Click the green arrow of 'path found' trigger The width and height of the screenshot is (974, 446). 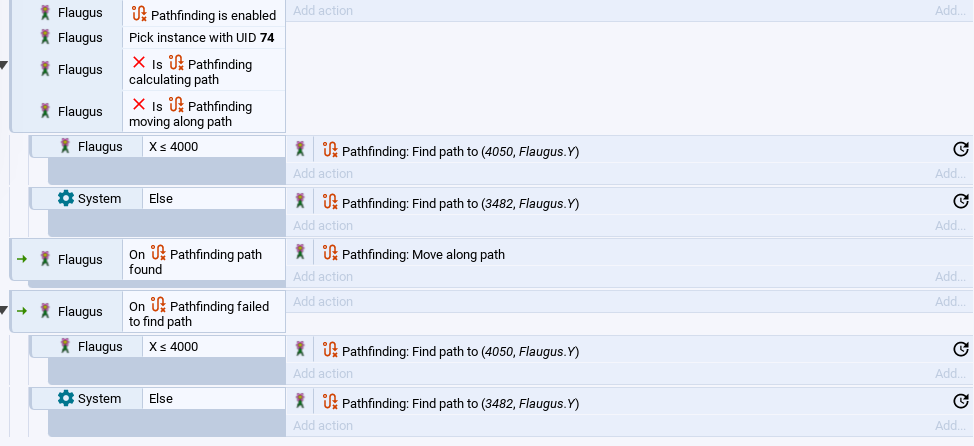coord(21,259)
